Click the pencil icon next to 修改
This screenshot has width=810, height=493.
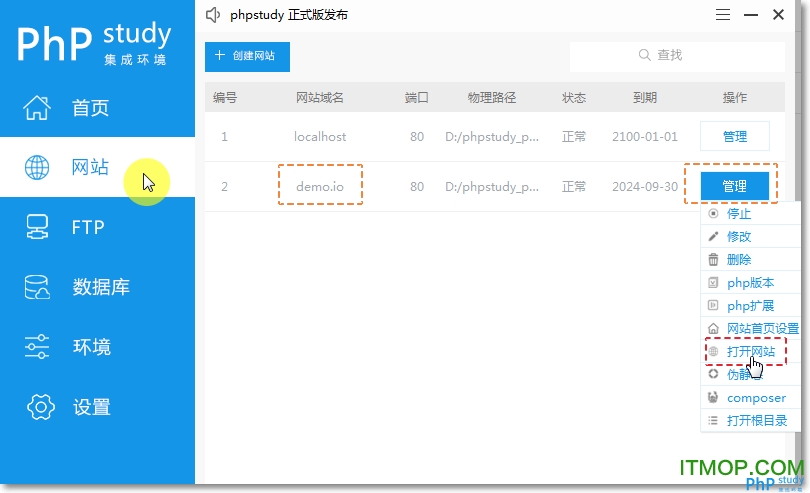713,237
